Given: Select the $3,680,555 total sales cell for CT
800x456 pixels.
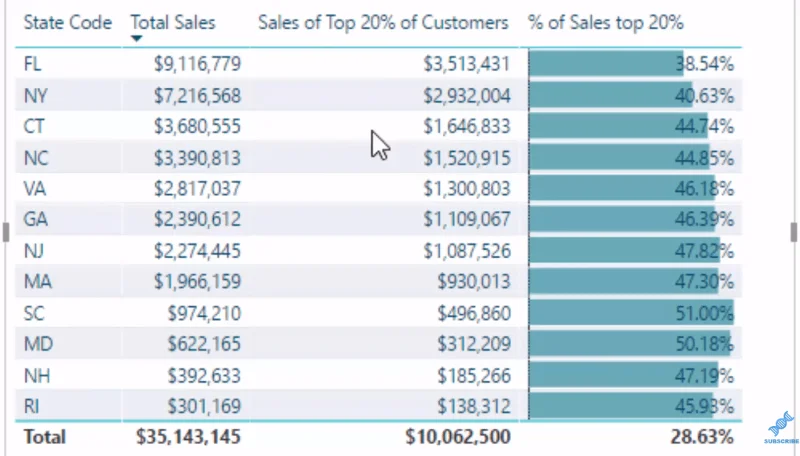Looking at the screenshot, I should pyautogui.click(x=197, y=126).
